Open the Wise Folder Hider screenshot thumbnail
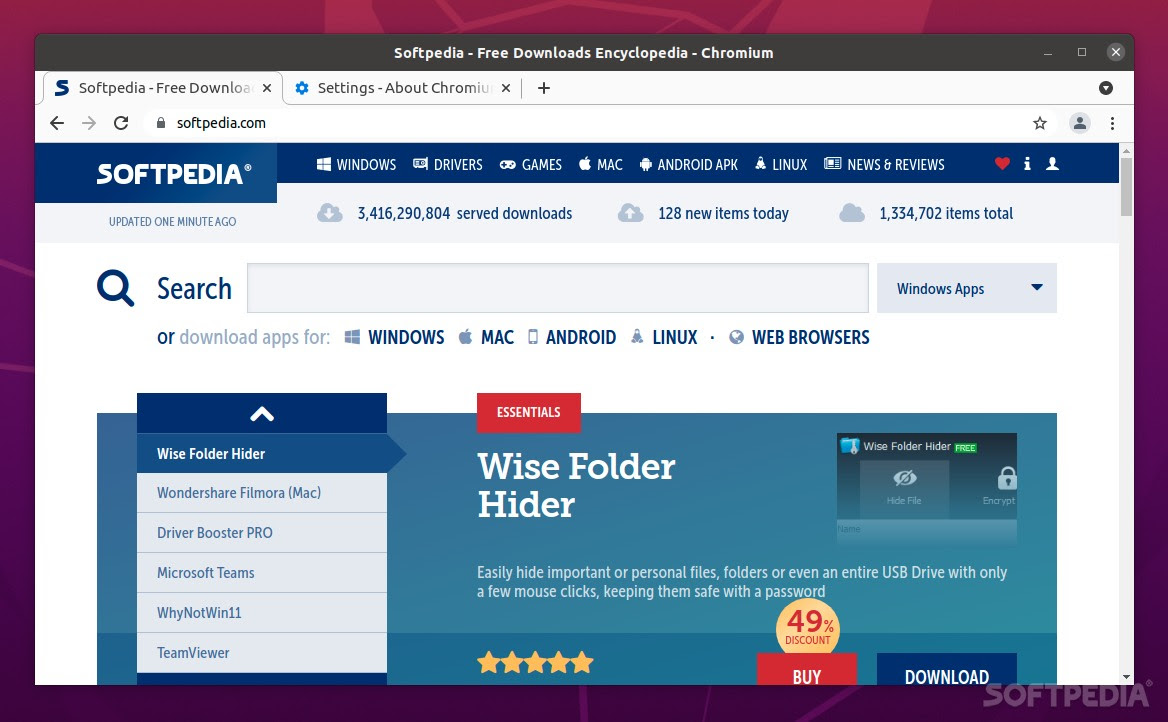 [x=927, y=489]
